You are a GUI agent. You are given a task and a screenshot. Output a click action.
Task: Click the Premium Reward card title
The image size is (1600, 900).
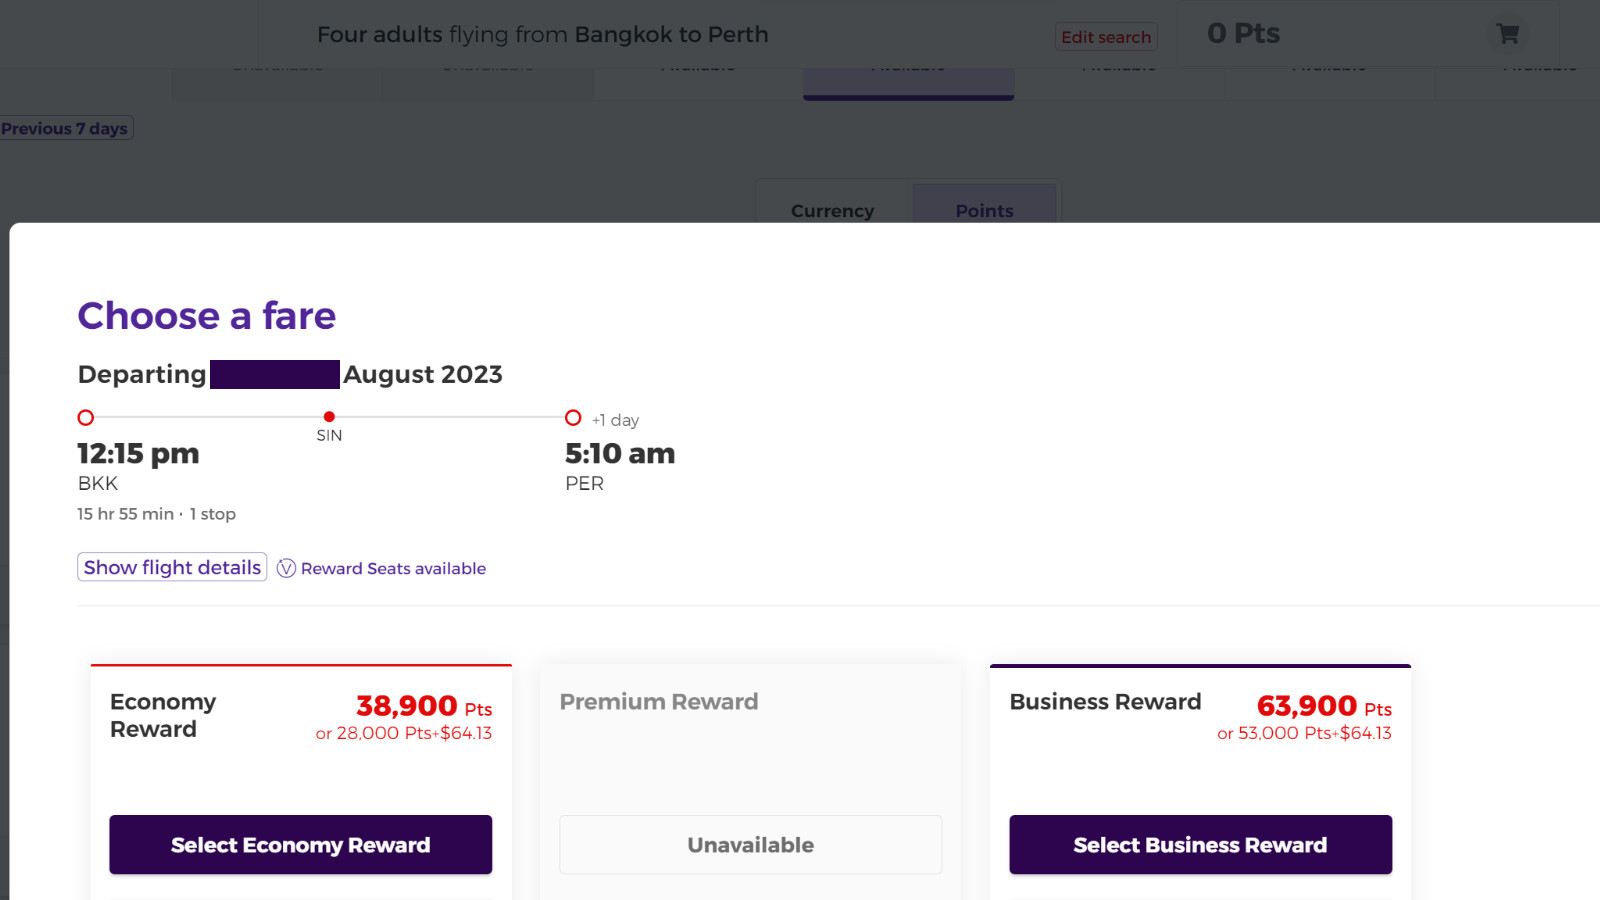point(659,702)
